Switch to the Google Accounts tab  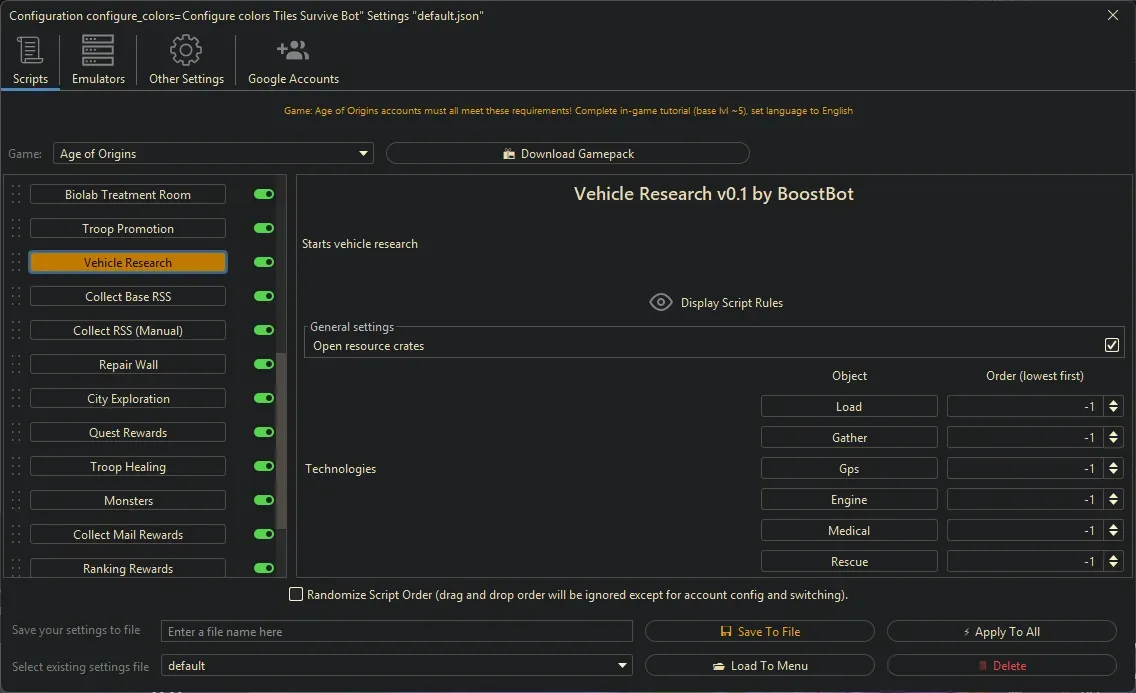point(292,60)
